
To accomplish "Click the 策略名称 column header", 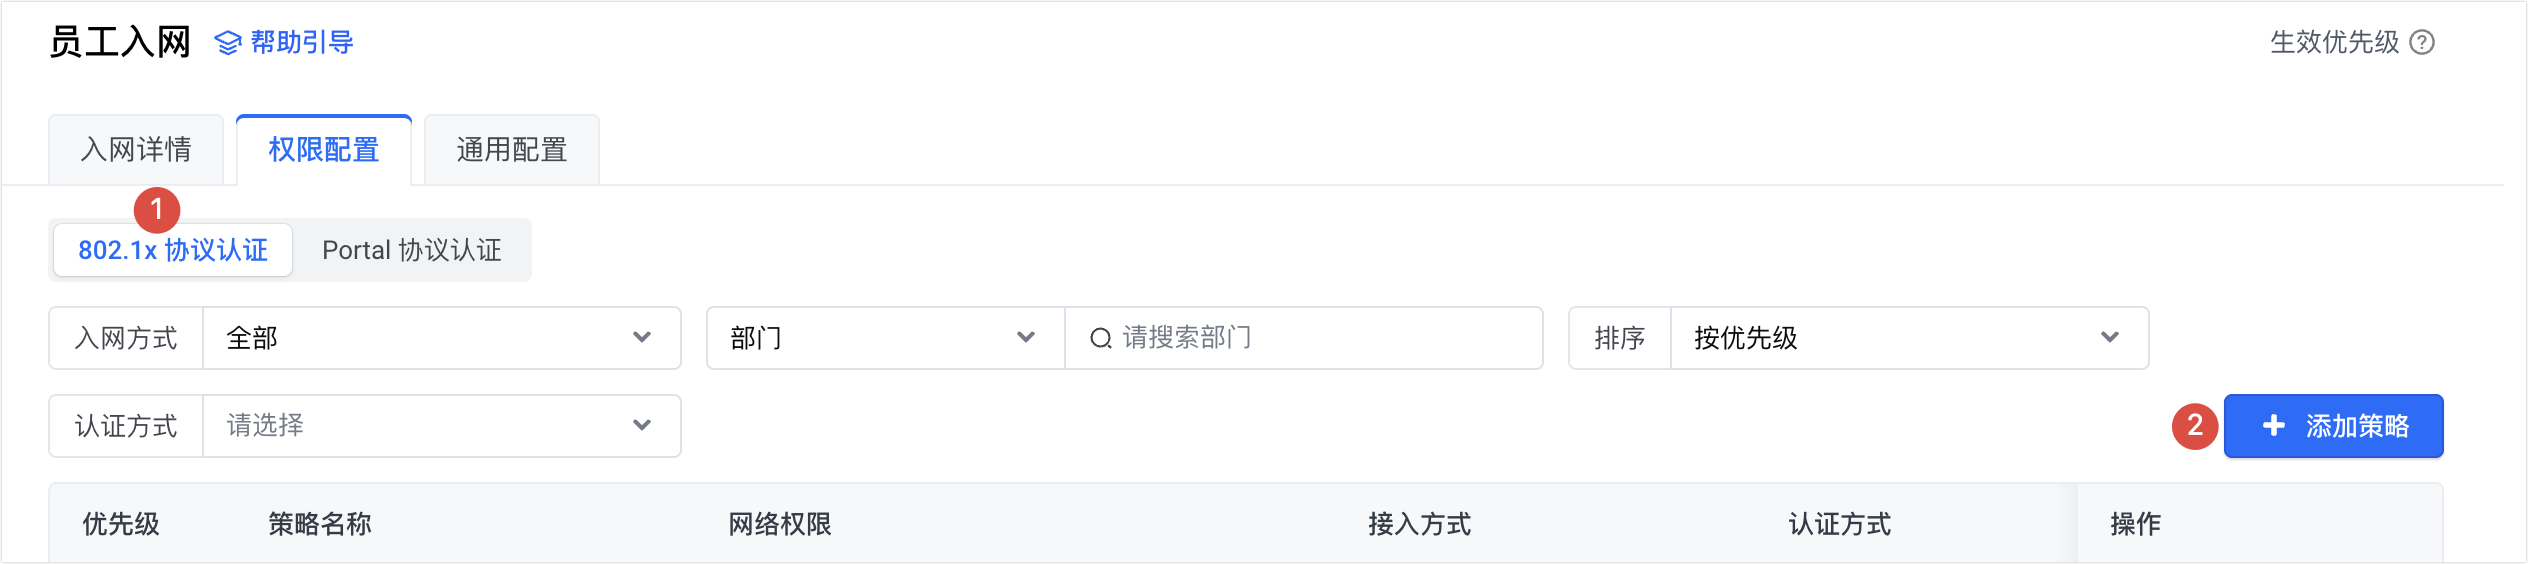I will click(319, 524).
